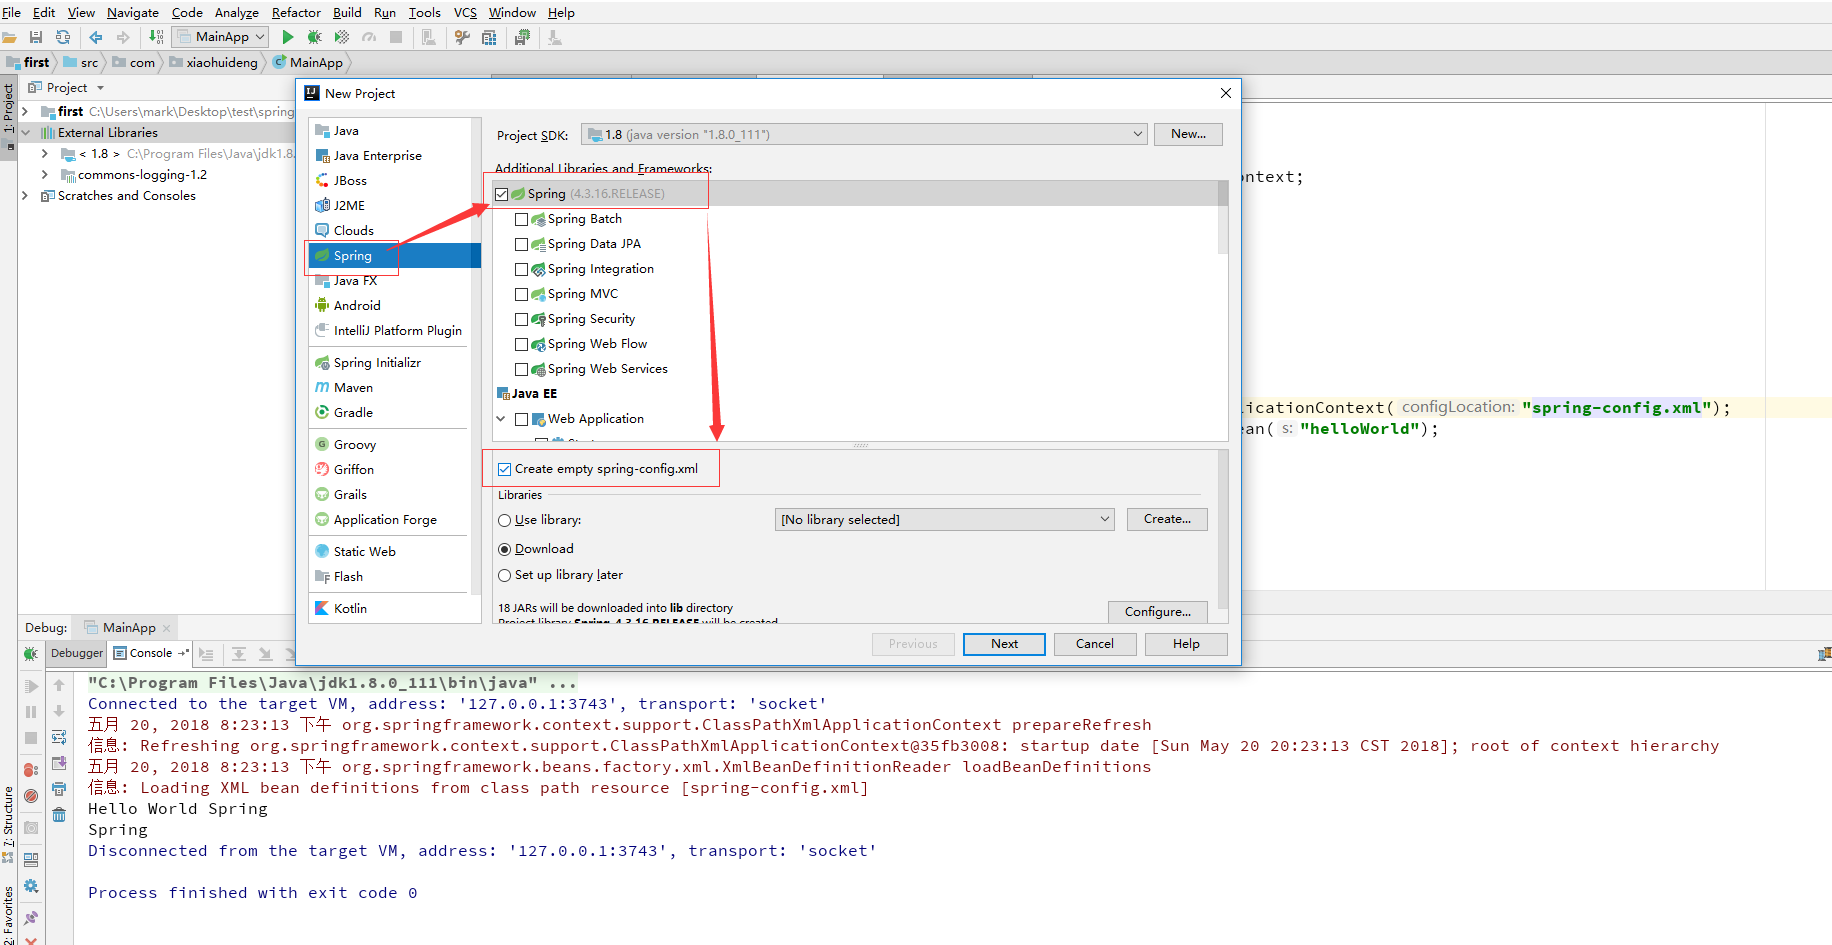The image size is (1832, 945).
Task: Click the Open folder toolbar icon
Action: tap(9, 37)
